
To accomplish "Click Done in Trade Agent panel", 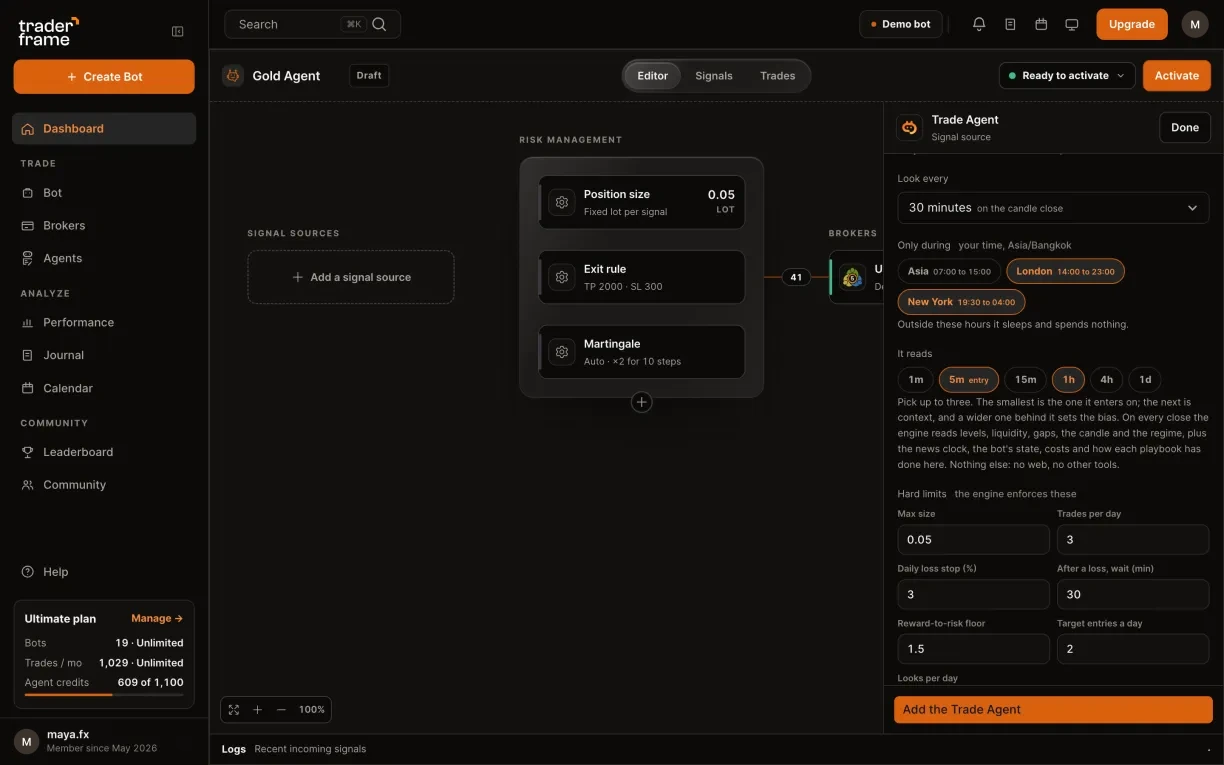I will tap(1185, 127).
